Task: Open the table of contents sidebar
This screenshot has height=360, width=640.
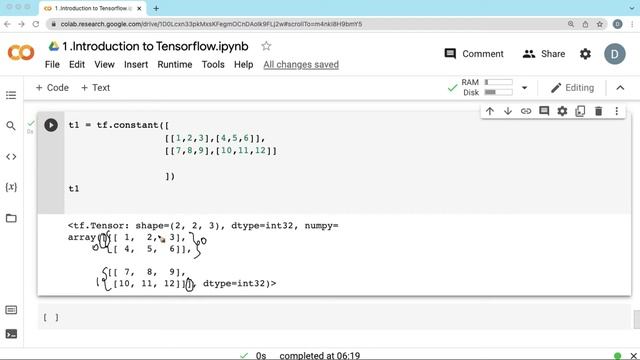Action: click(11, 95)
